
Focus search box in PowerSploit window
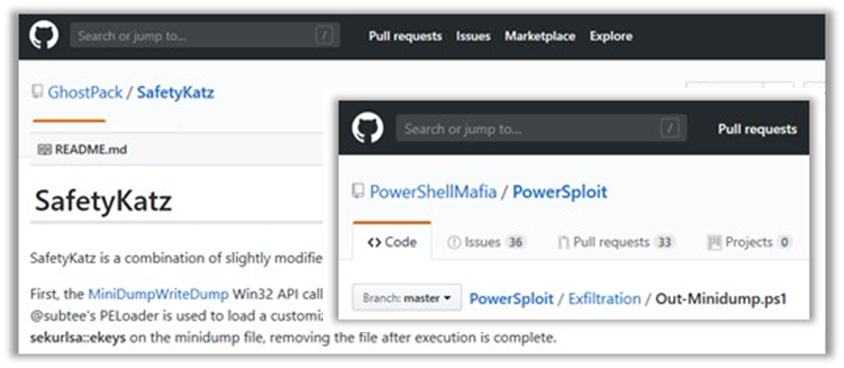[x=541, y=129]
